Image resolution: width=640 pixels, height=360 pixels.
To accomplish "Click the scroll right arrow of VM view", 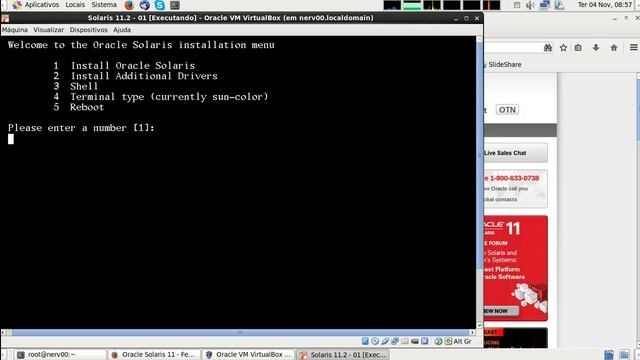I will pyautogui.click(x=472, y=333).
